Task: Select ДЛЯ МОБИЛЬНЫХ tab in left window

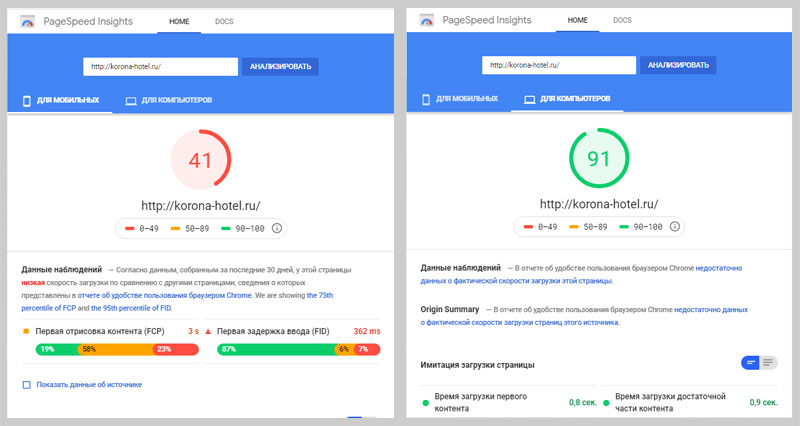Action: point(61,100)
